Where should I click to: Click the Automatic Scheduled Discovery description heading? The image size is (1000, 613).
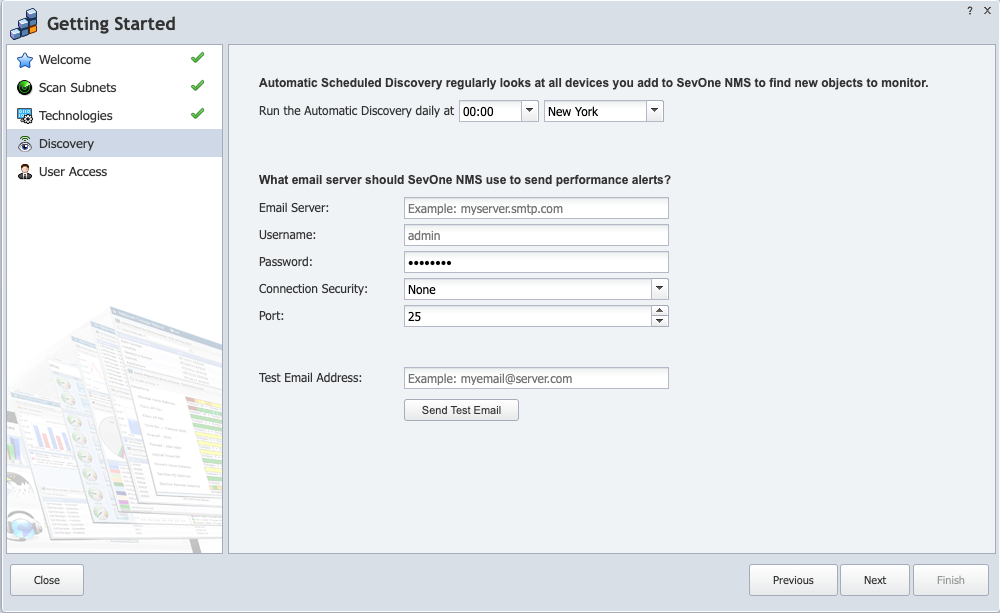[594, 83]
